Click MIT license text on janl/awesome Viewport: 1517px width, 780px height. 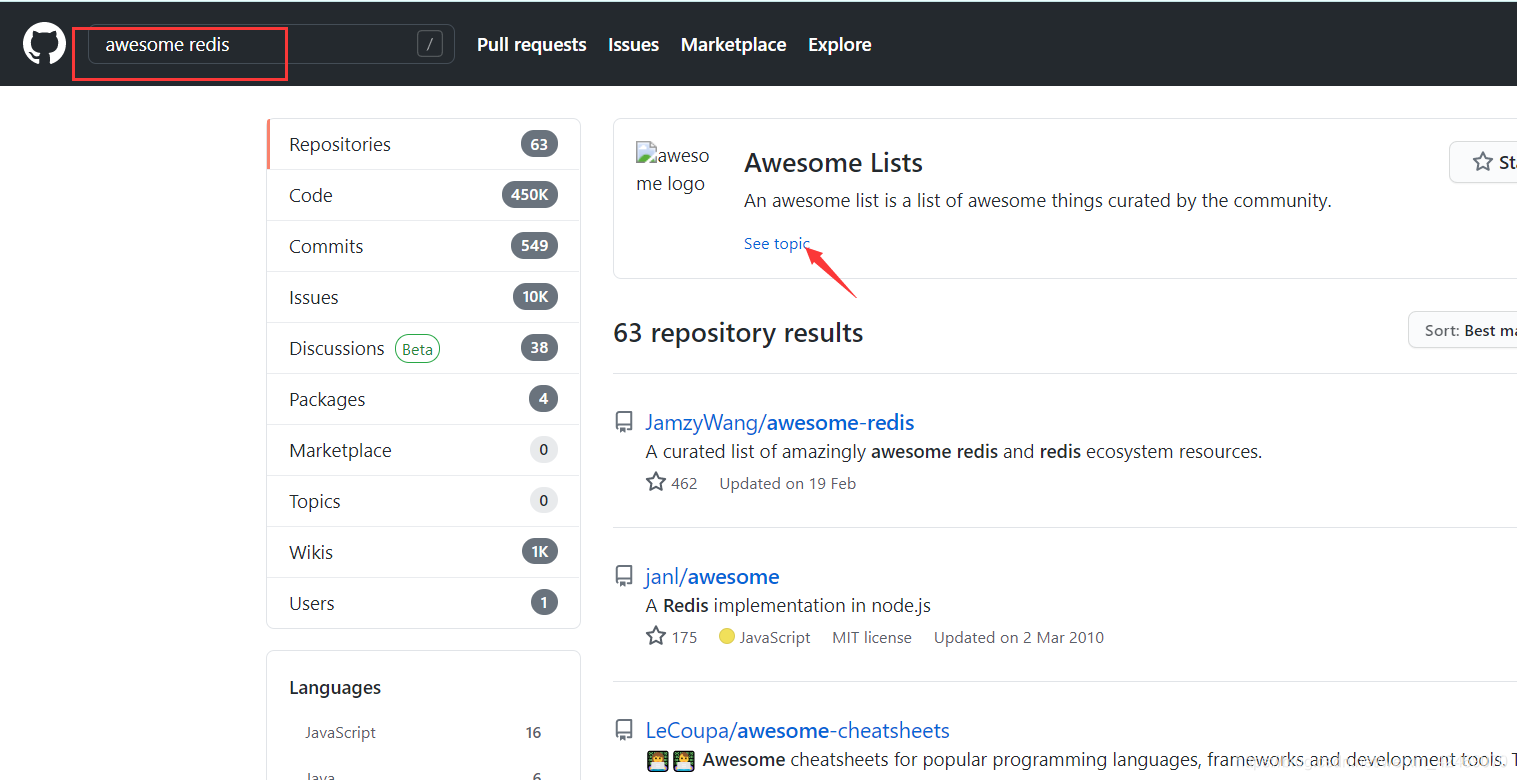coord(872,637)
